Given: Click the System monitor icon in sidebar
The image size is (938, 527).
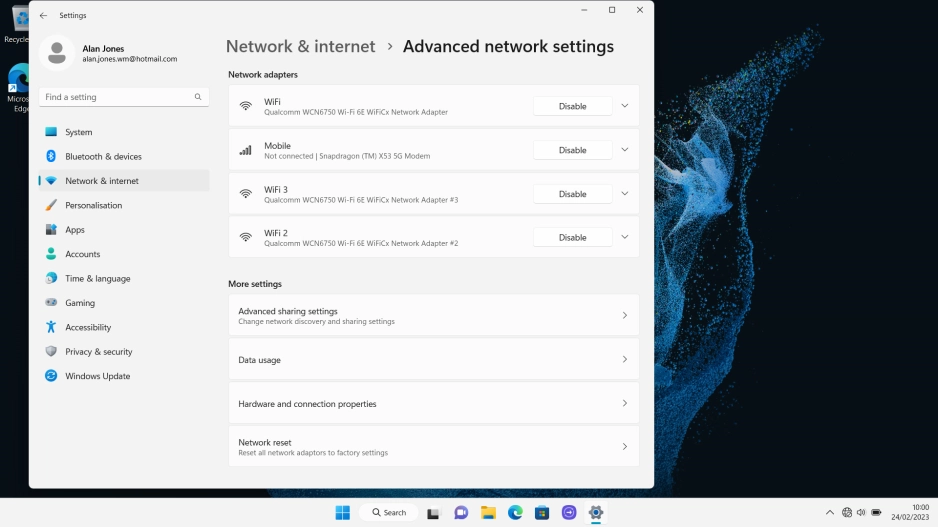Looking at the screenshot, I should click(x=51, y=132).
